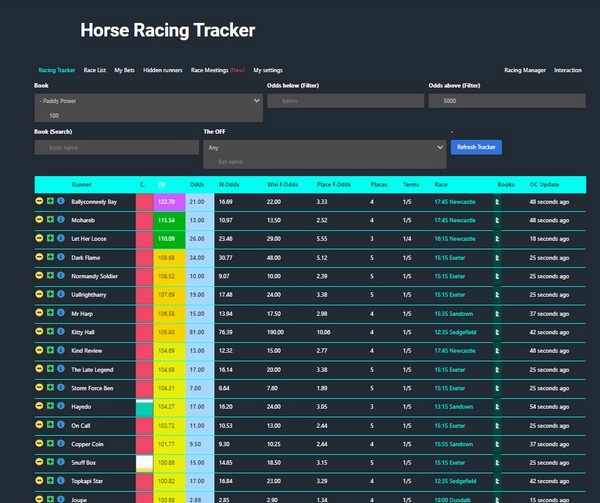The width and height of the screenshot is (600, 503).
Task: Click yellow minus icon for Dark Flame
Action: tap(39, 257)
